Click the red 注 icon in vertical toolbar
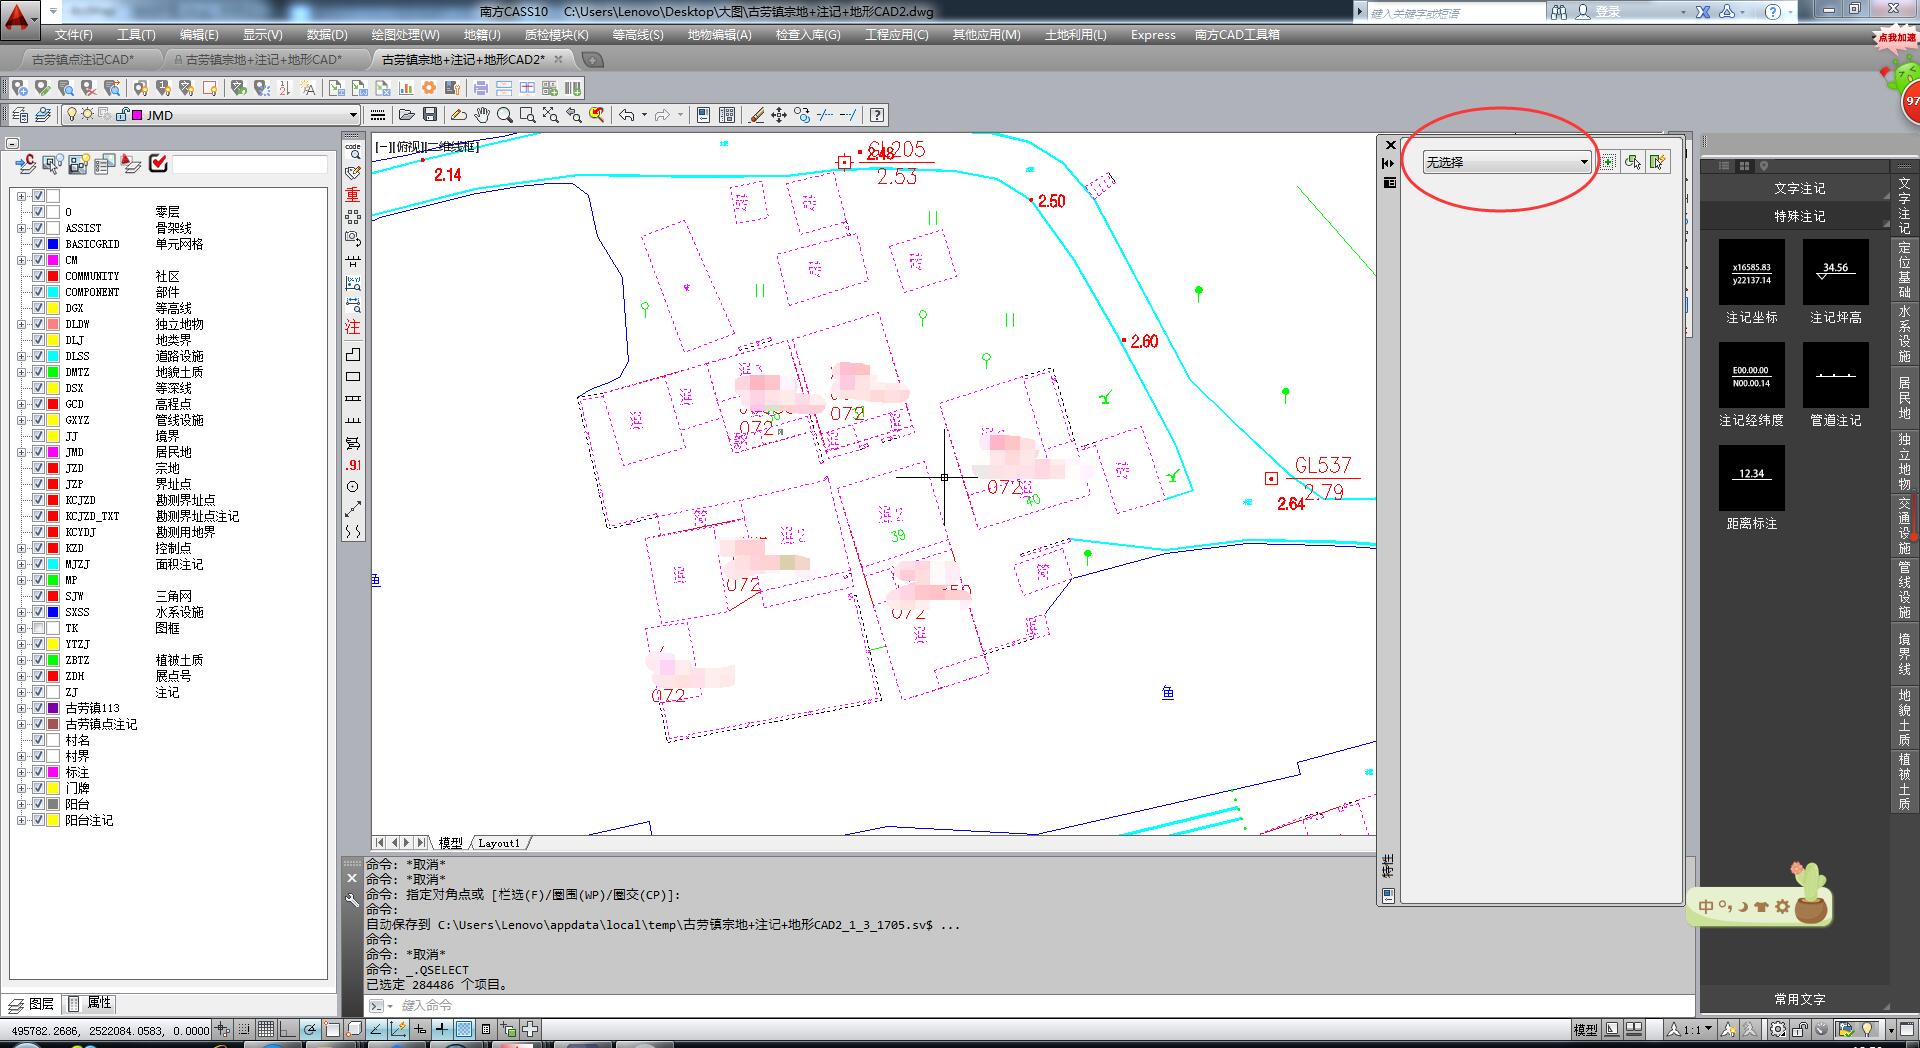The image size is (1920, 1048). [353, 327]
